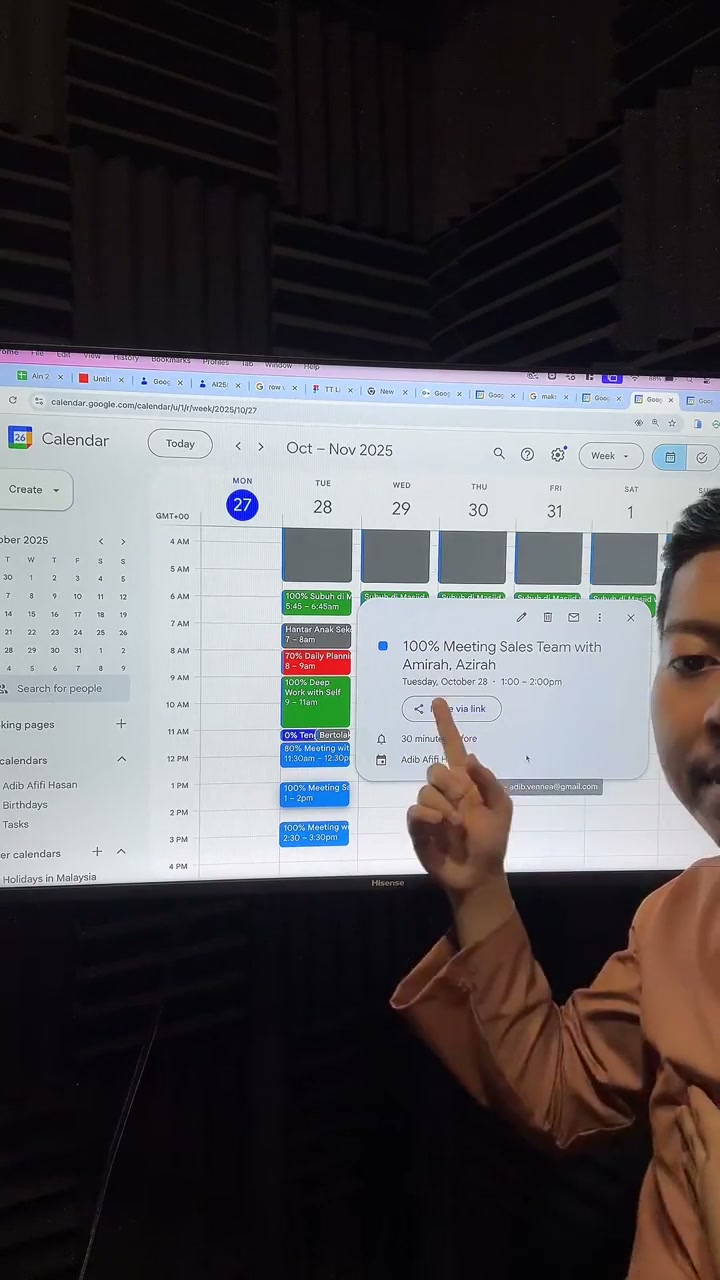Select Thursday 30 date header
The width and height of the screenshot is (720, 1280).
coord(478,510)
